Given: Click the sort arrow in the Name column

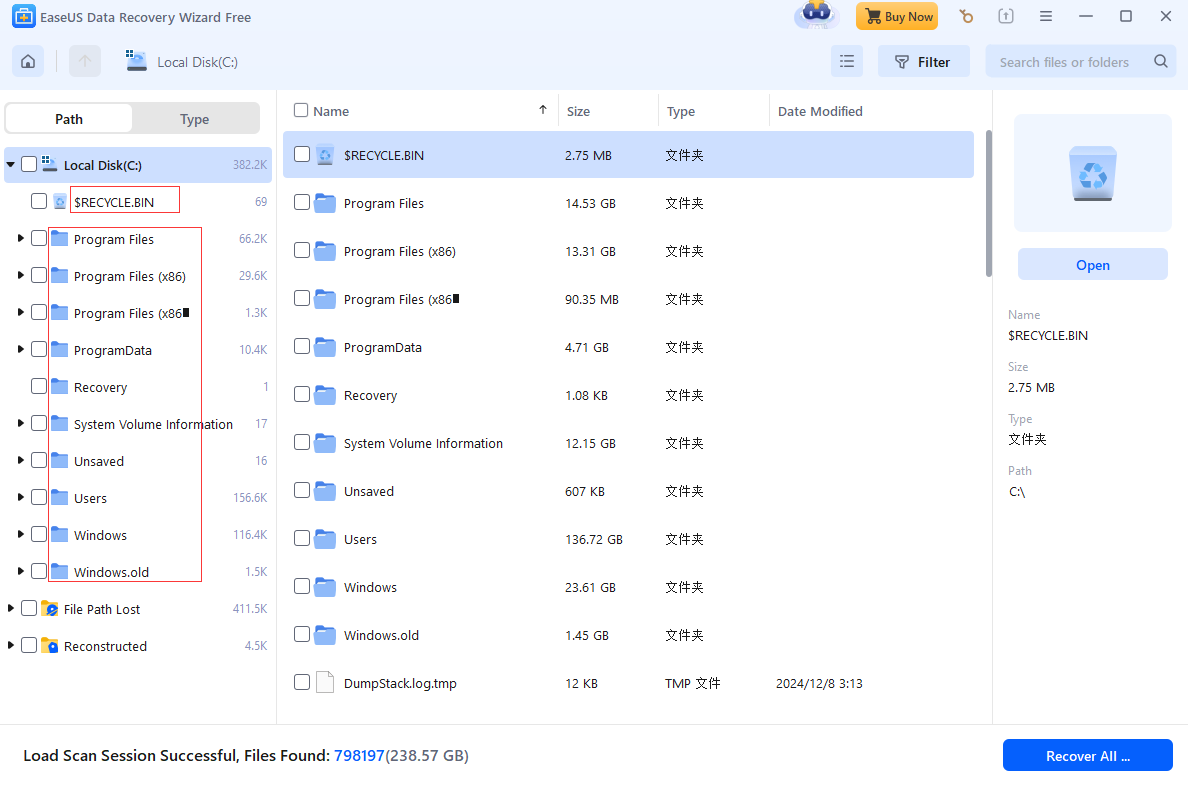Looking at the screenshot, I should [542, 110].
